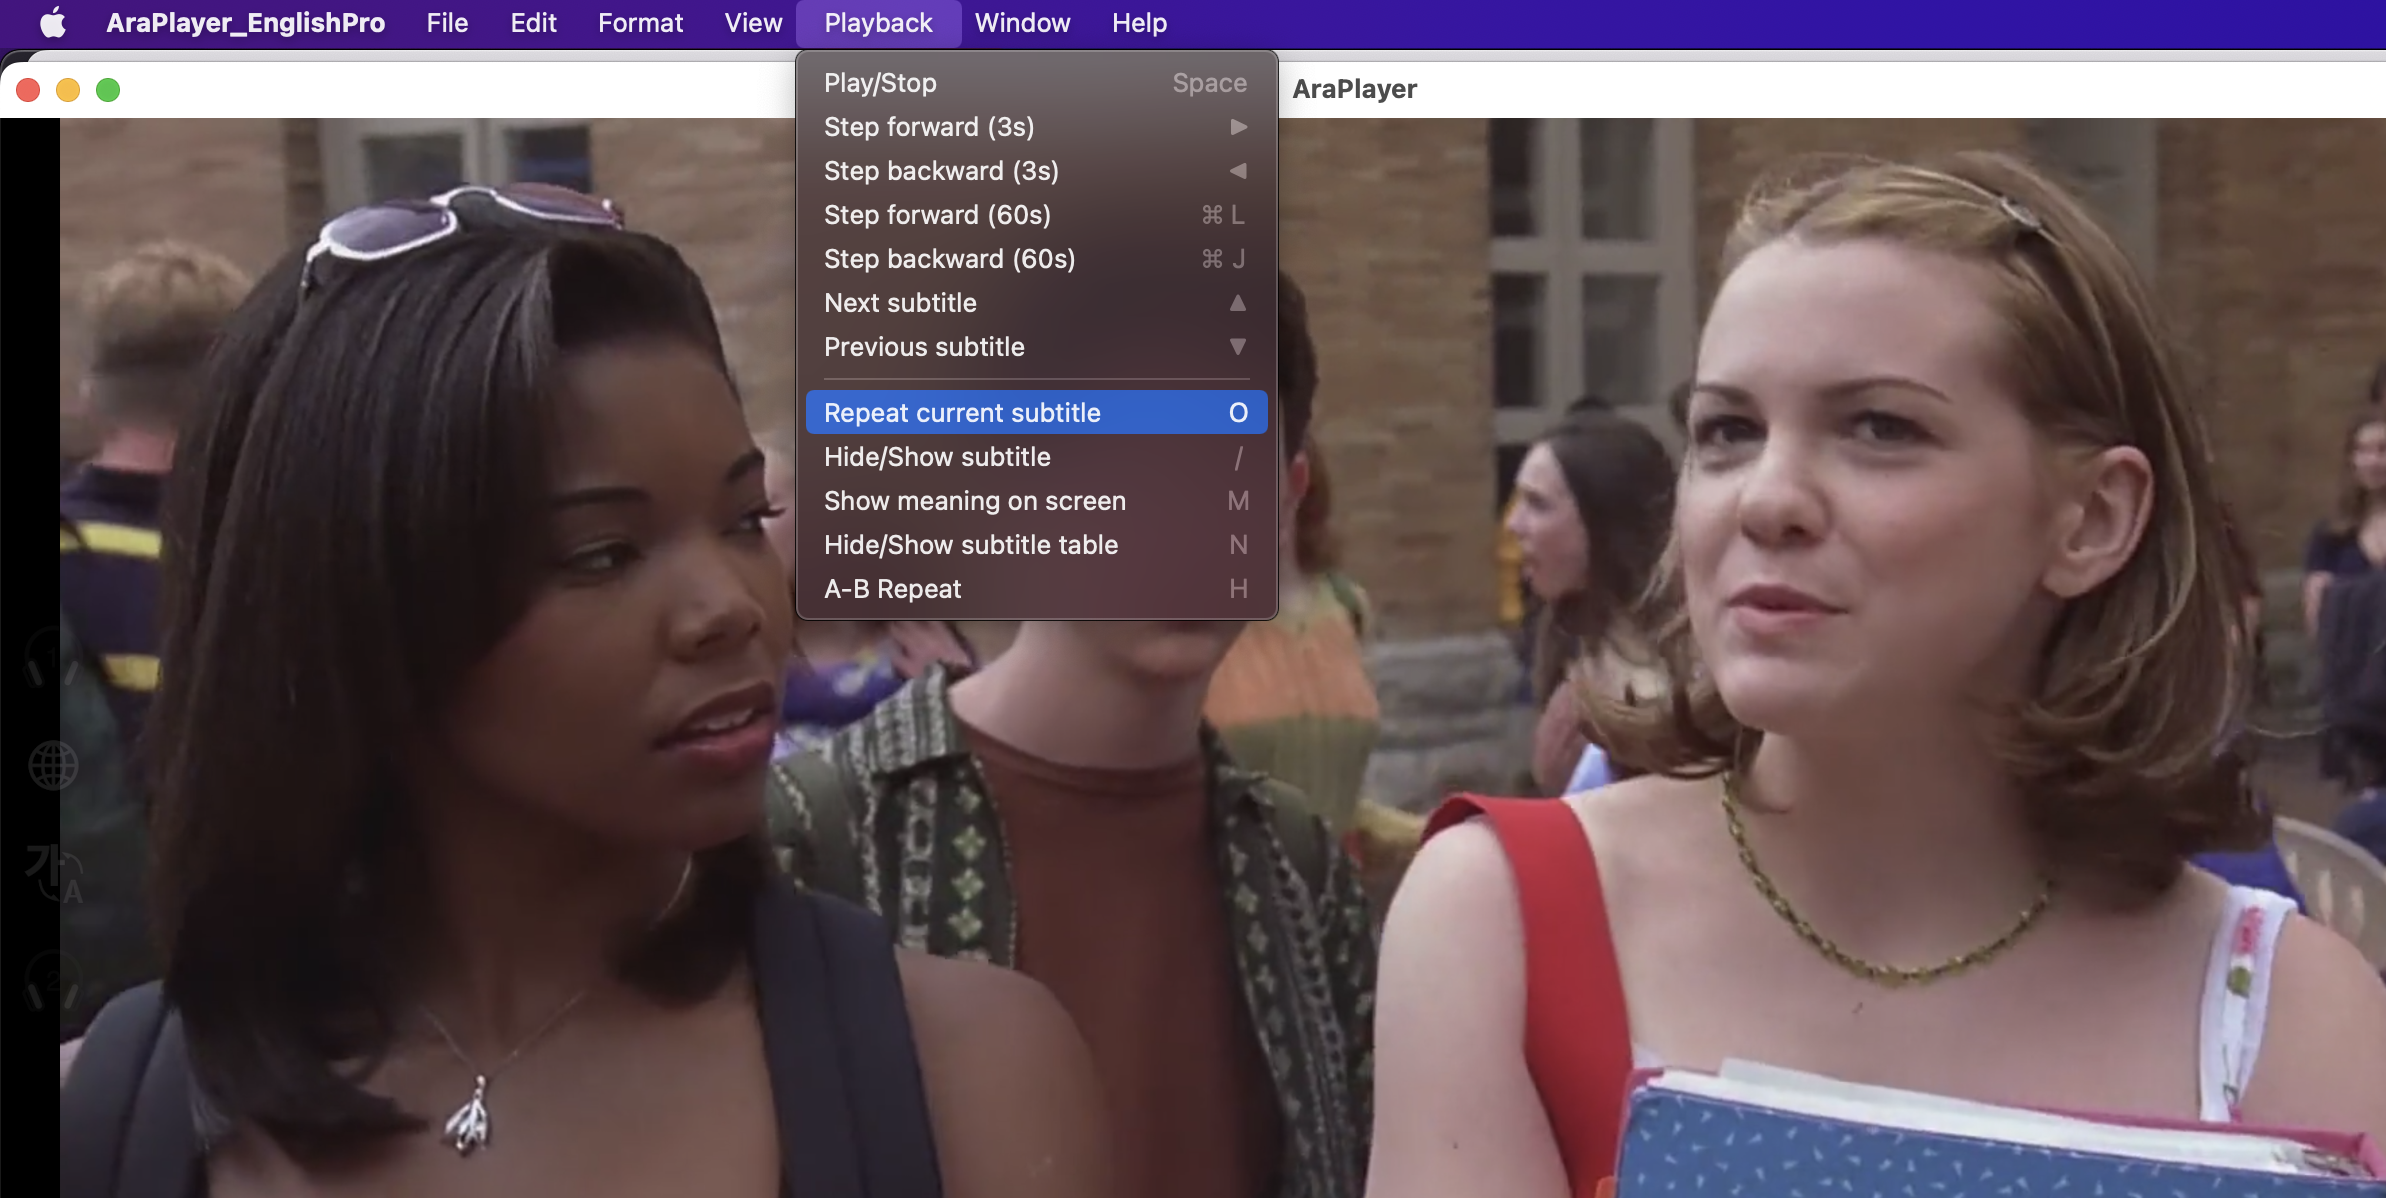Click the AraPlayer_EnglishPro app menu
Viewport: 2386px width, 1198px height.
[x=245, y=23]
